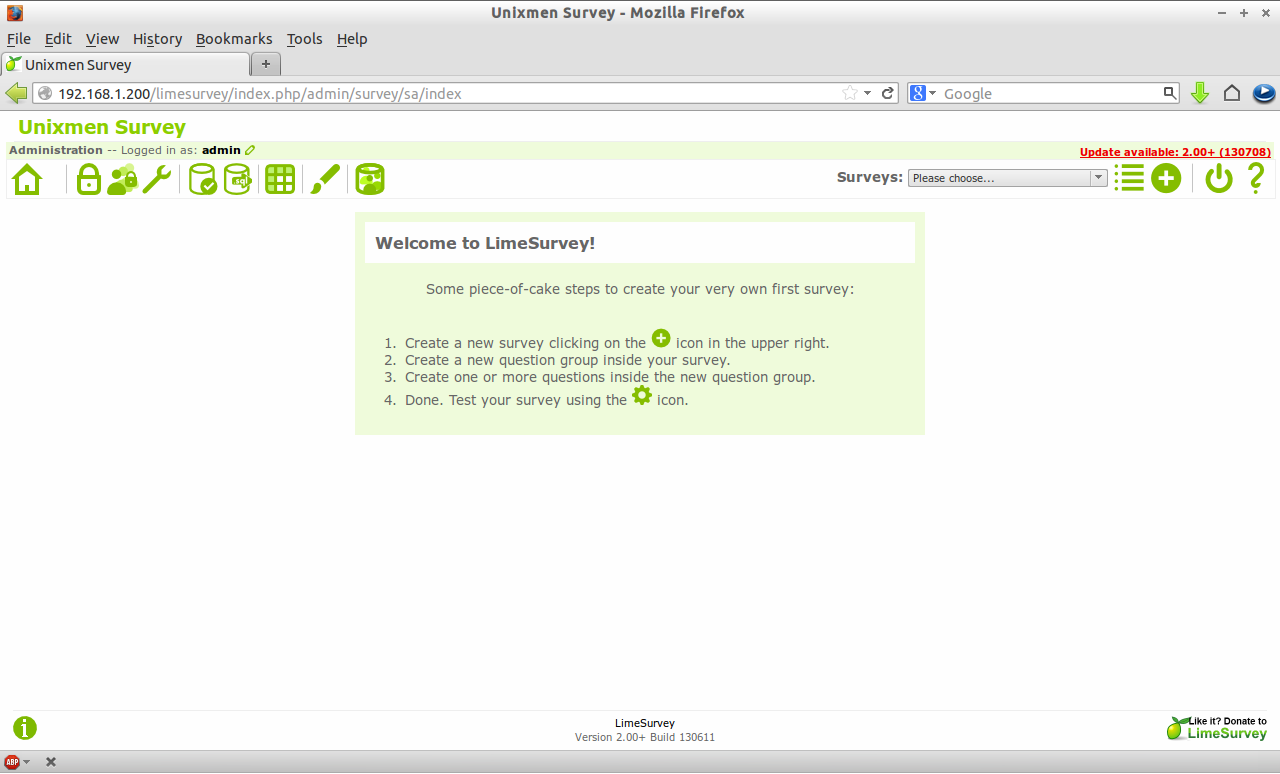Bookmark page with star icon
Viewport: 1280px width, 774px height.
(x=850, y=93)
